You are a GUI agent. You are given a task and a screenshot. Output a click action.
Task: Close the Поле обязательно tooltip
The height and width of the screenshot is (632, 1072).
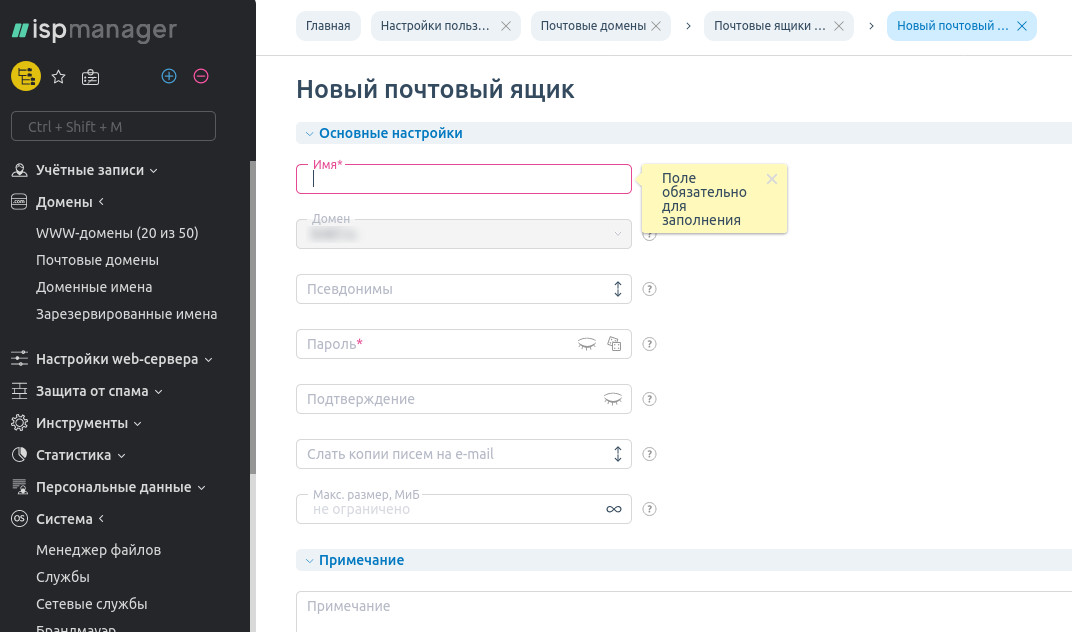pyautogui.click(x=771, y=179)
